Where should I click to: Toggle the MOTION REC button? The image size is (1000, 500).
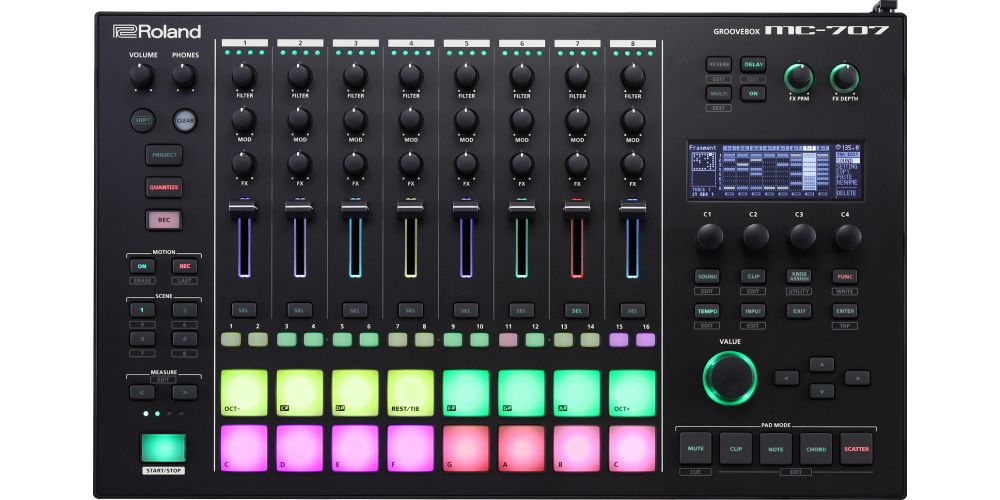pos(184,267)
